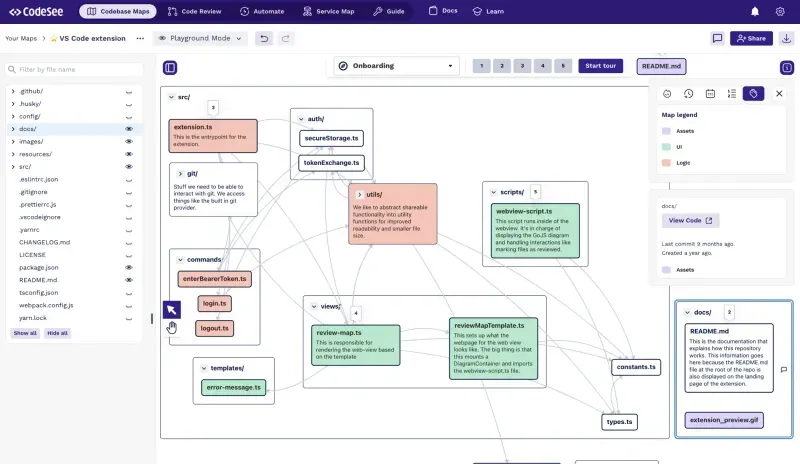
Task: Switch to the Code Review tab
Action: click(x=194, y=11)
